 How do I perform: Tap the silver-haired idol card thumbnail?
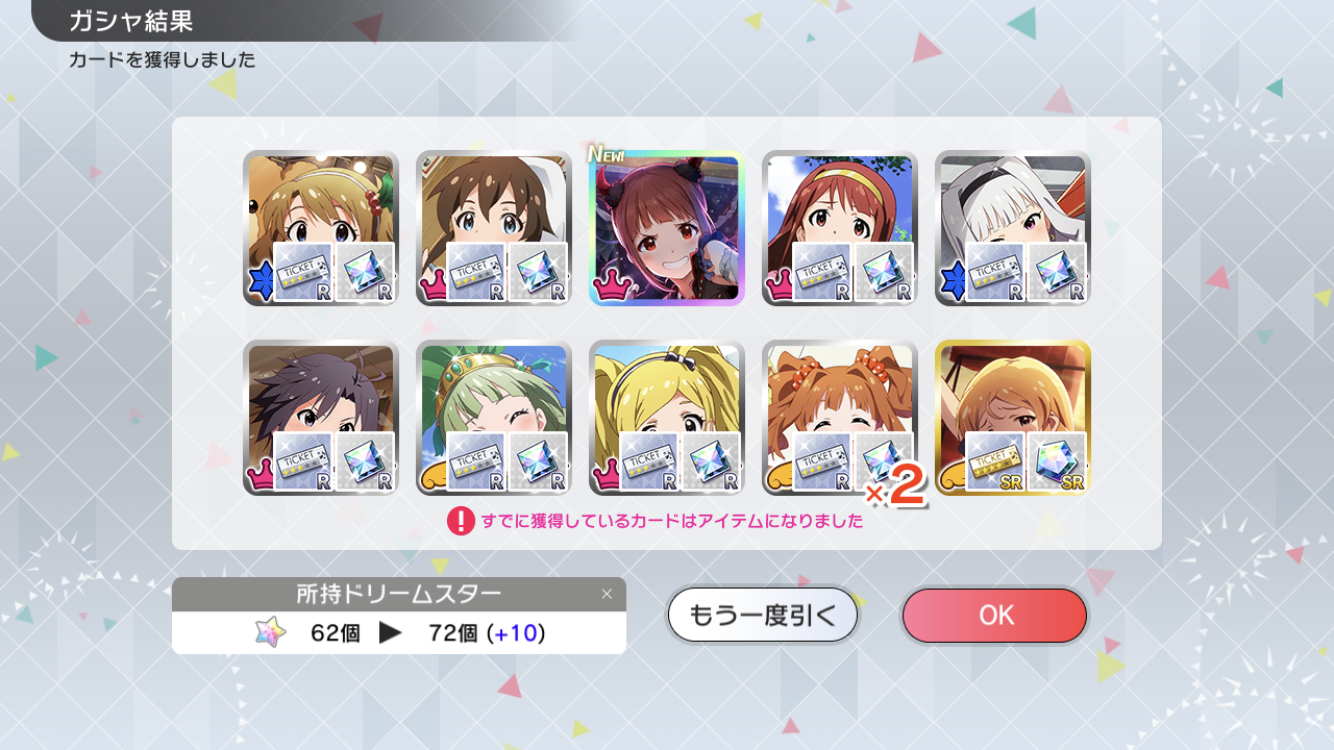coord(1012,228)
